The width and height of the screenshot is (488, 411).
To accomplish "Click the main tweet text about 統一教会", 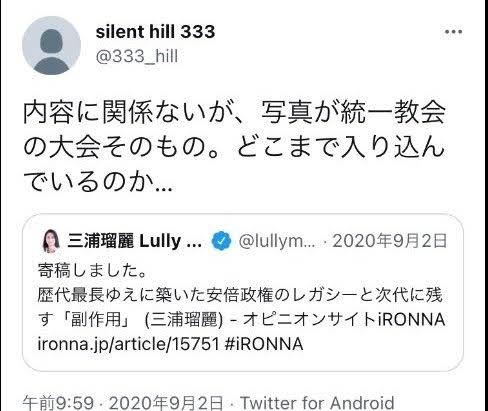I will click(x=234, y=147).
